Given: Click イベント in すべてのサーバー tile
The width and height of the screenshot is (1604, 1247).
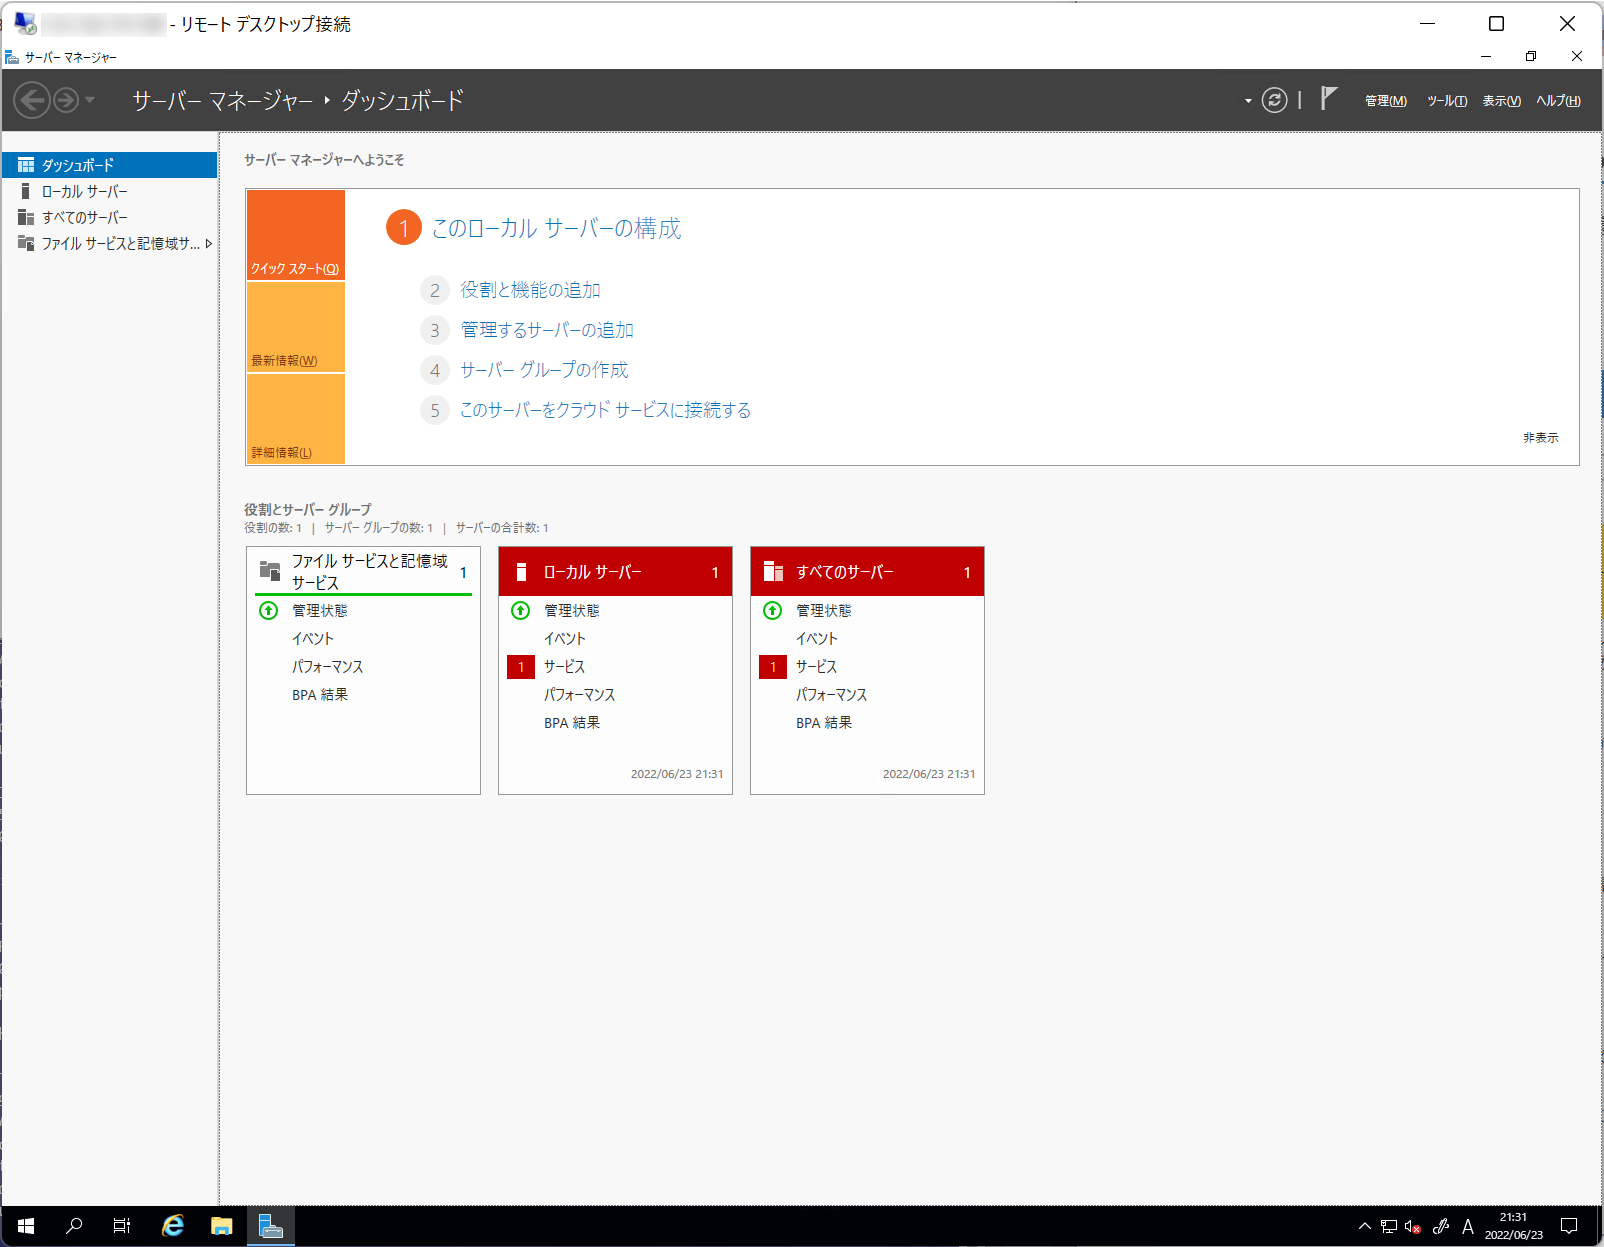Looking at the screenshot, I should coord(817,639).
